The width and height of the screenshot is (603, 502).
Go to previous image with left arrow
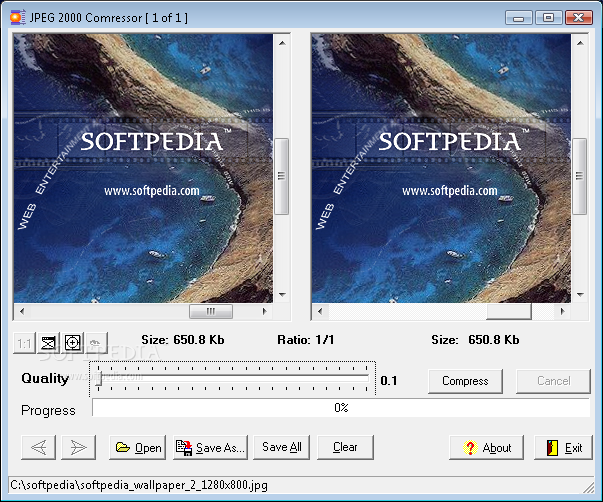coord(38,447)
